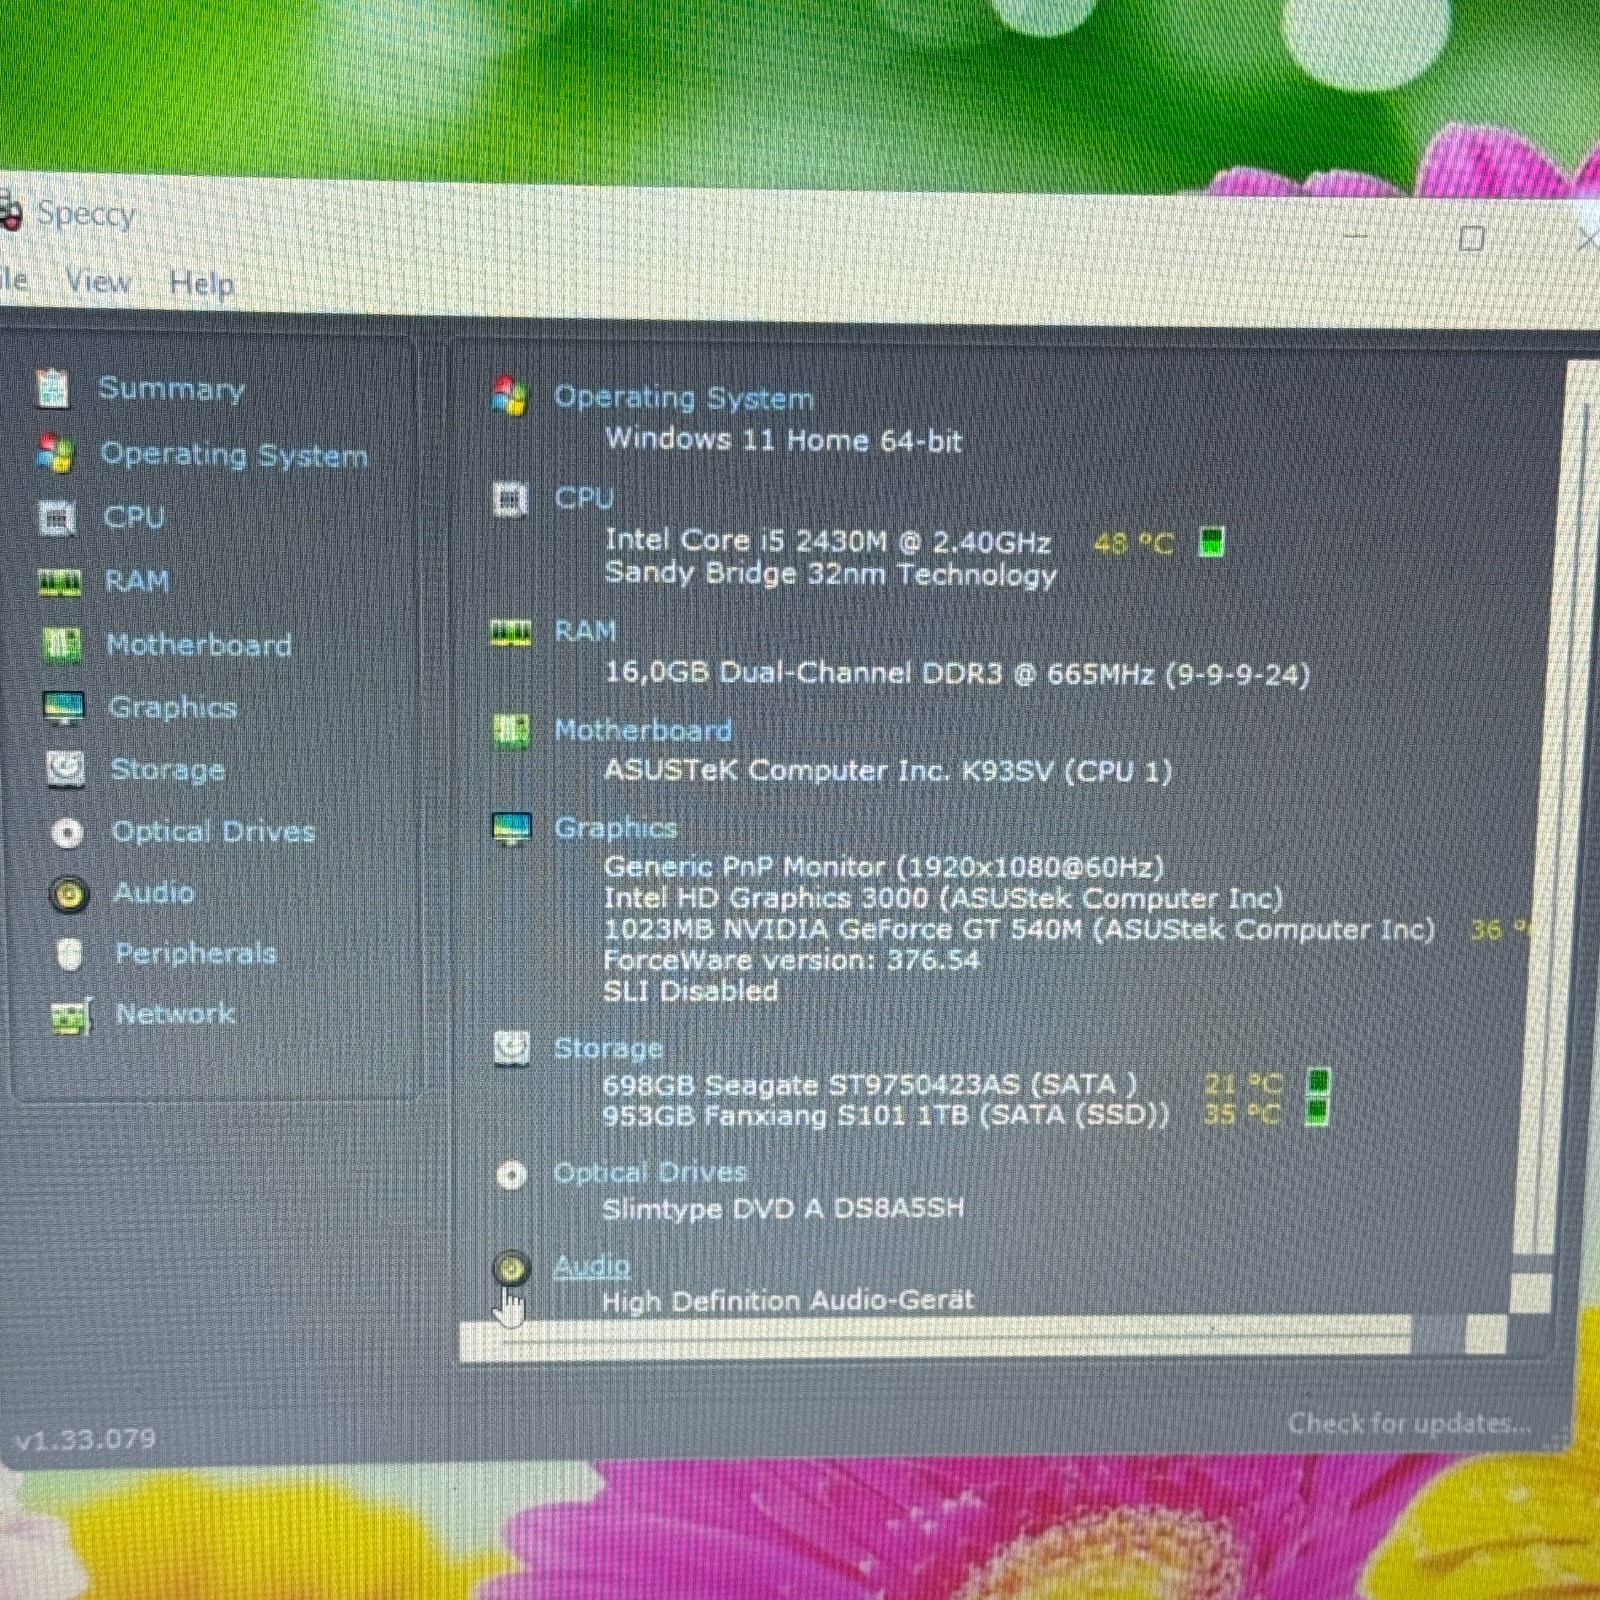Click the Motherboard icon in summary pane

pyautogui.click(x=511, y=731)
